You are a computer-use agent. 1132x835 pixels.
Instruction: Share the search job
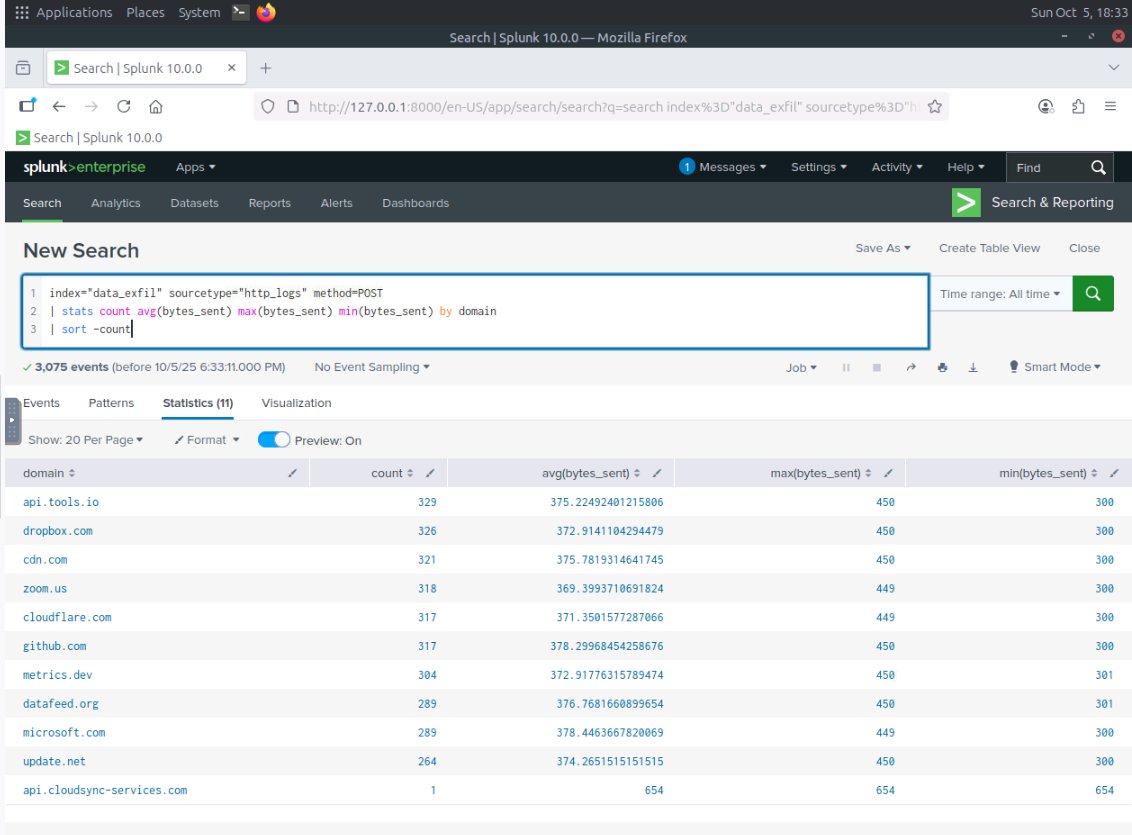click(x=911, y=367)
